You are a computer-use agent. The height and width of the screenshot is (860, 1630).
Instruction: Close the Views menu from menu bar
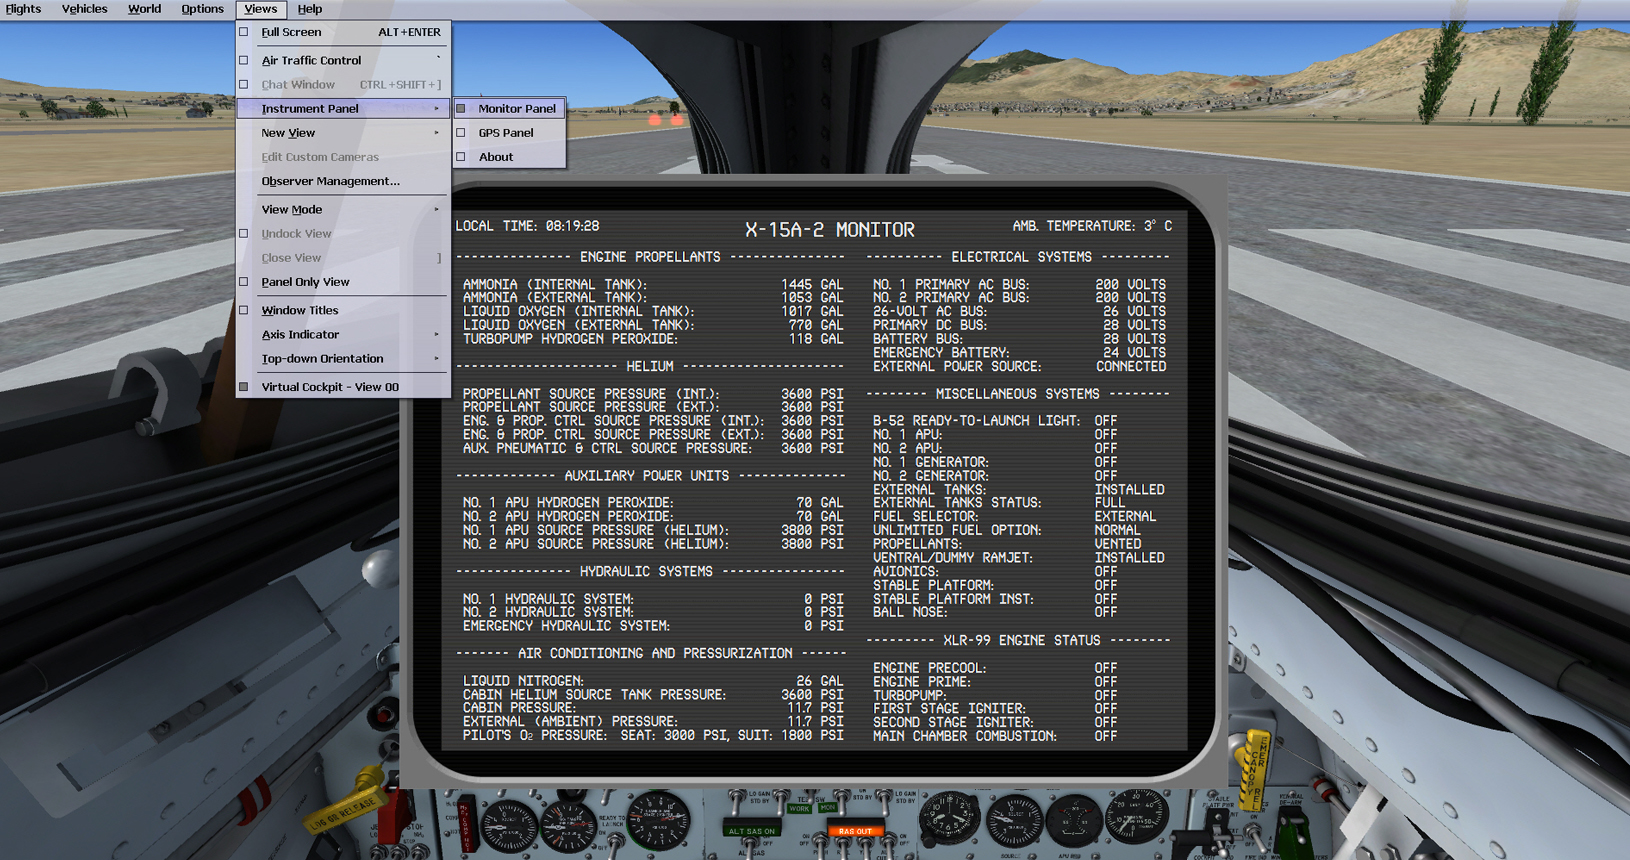coord(261,9)
